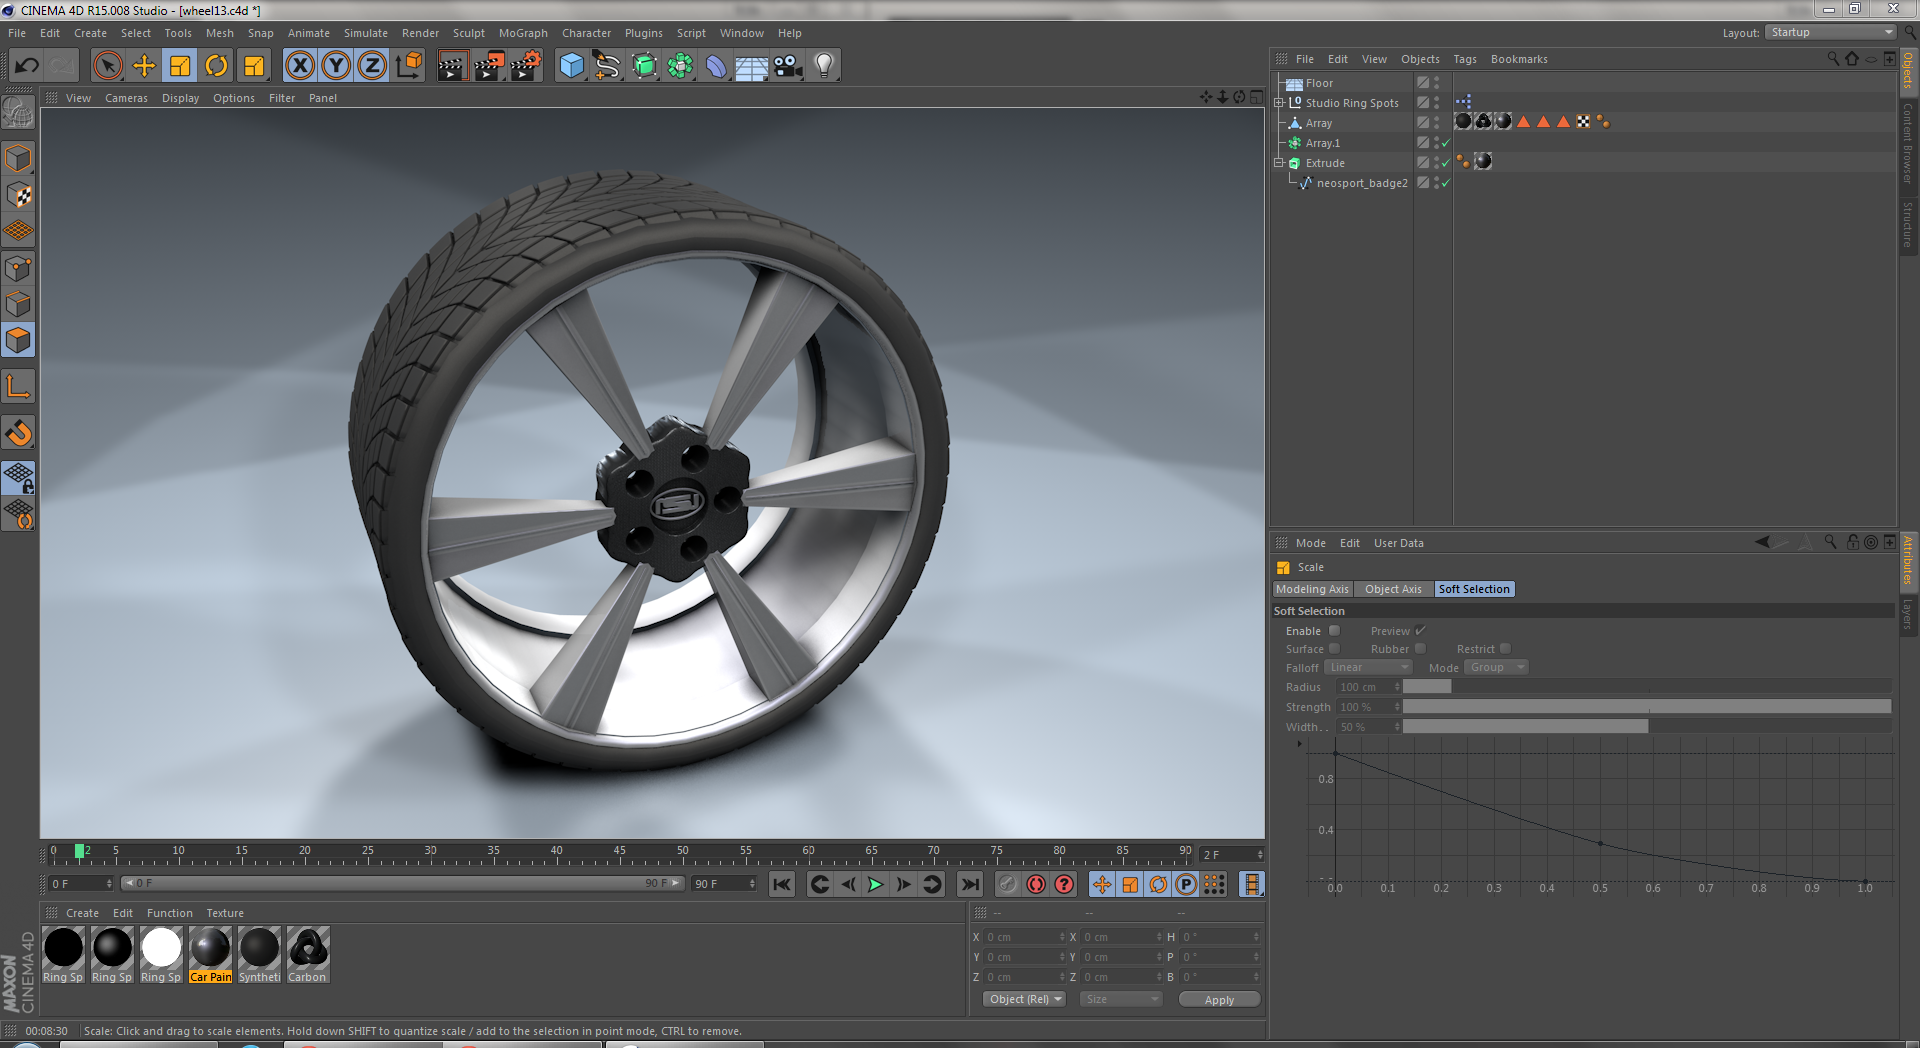Open the Sculpt menu
The height and width of the screenshot is (1048, 1920).
pos(468,33)
